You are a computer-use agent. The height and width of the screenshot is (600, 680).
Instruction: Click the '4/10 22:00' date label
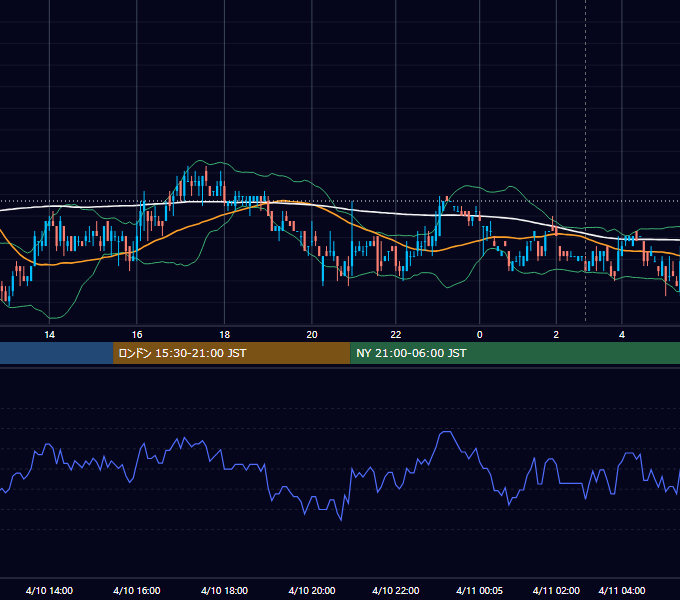(396, 590)
